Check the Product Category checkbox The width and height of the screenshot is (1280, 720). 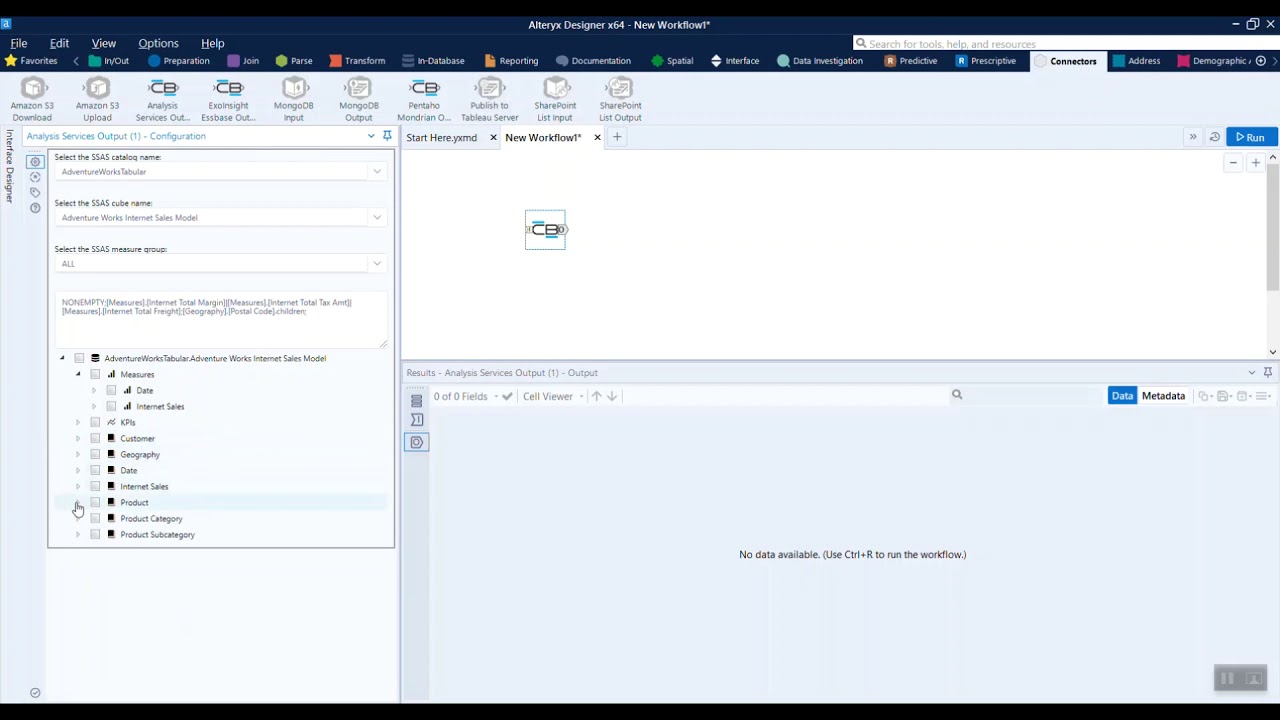[95, 518]
